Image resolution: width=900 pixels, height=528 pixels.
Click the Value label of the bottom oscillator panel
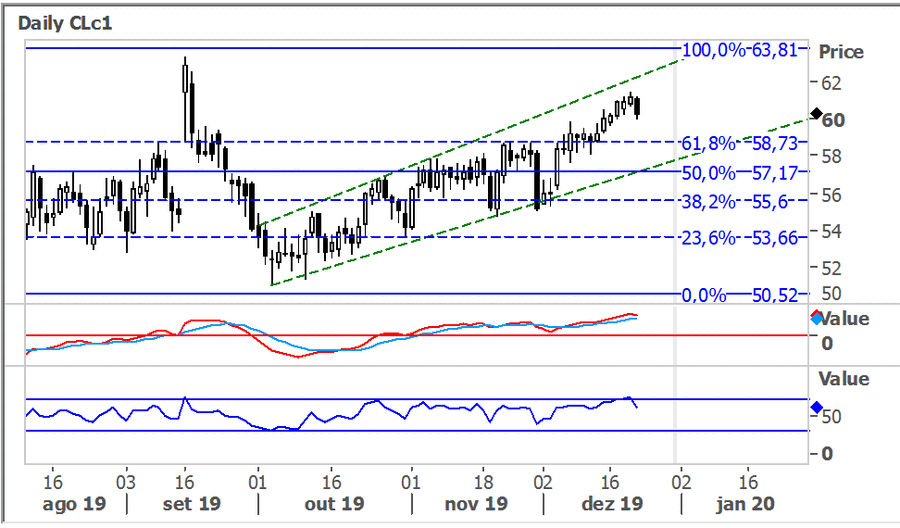(x=843, y=379)
